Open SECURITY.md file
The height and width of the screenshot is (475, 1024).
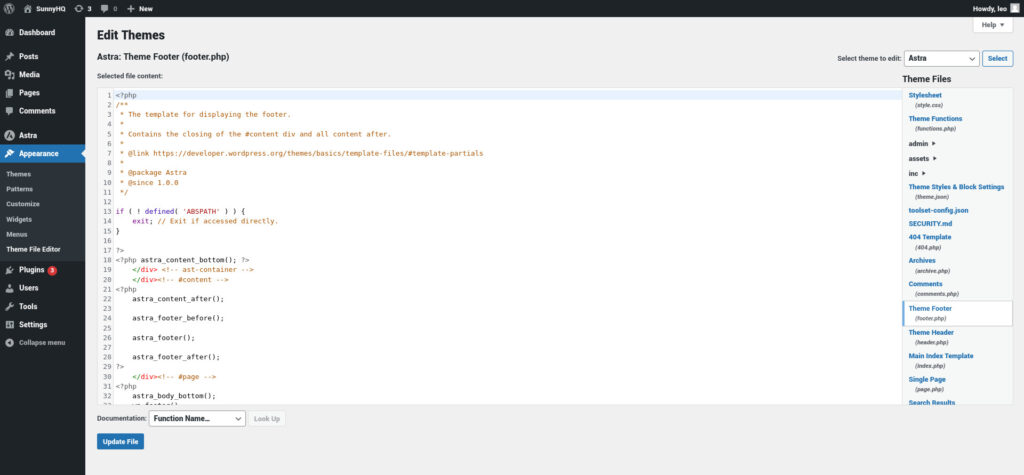pyautogui.click(x=930, y=223)
